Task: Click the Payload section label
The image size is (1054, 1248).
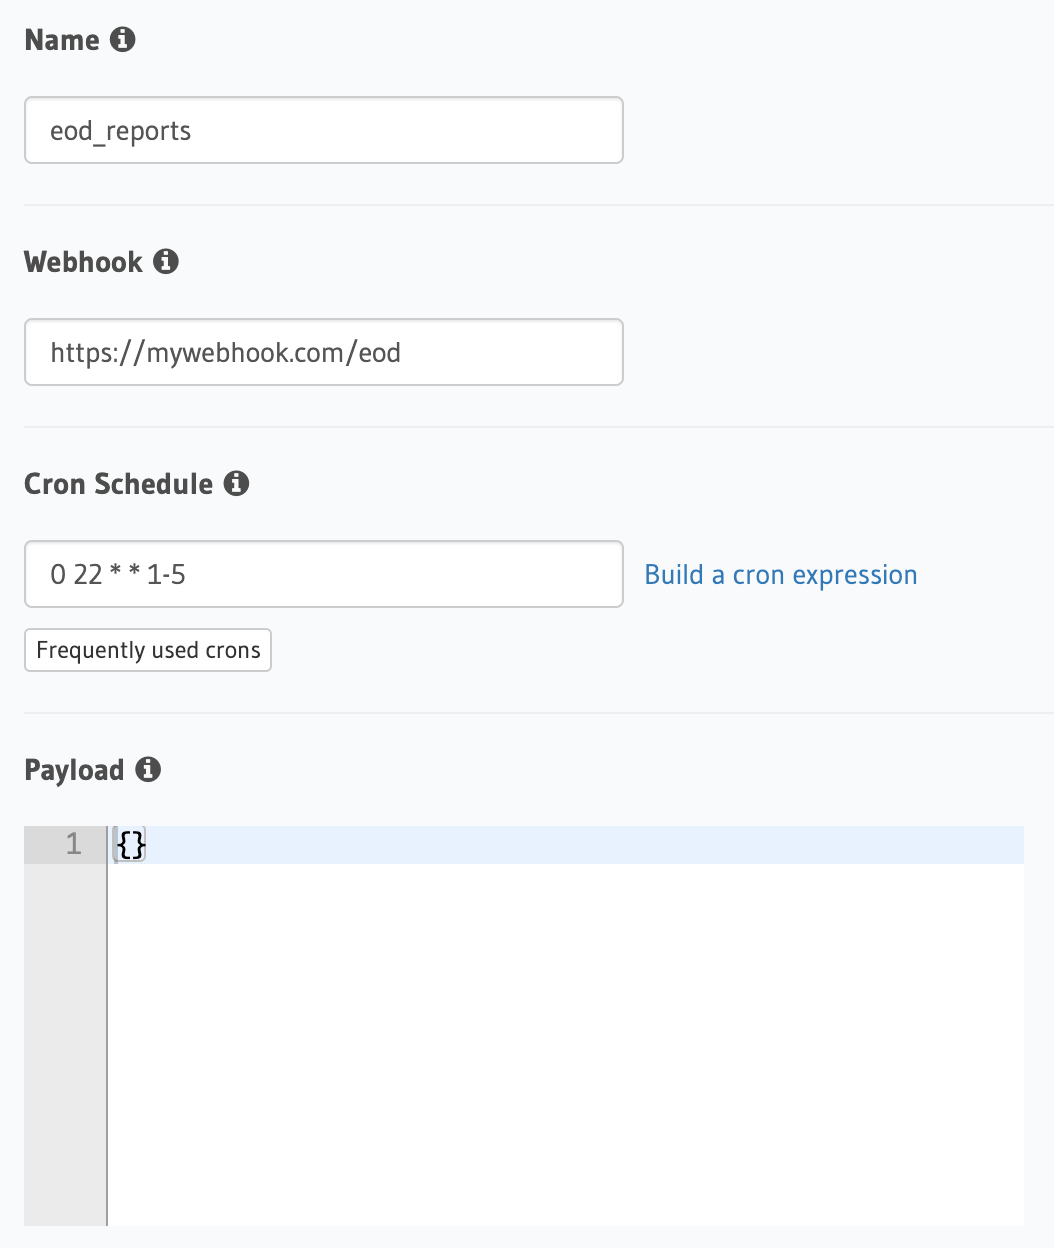Action: tap(74, 770)
